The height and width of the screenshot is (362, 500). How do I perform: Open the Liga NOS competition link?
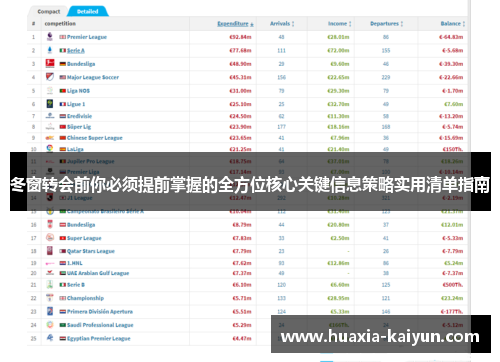click(78, 91)
